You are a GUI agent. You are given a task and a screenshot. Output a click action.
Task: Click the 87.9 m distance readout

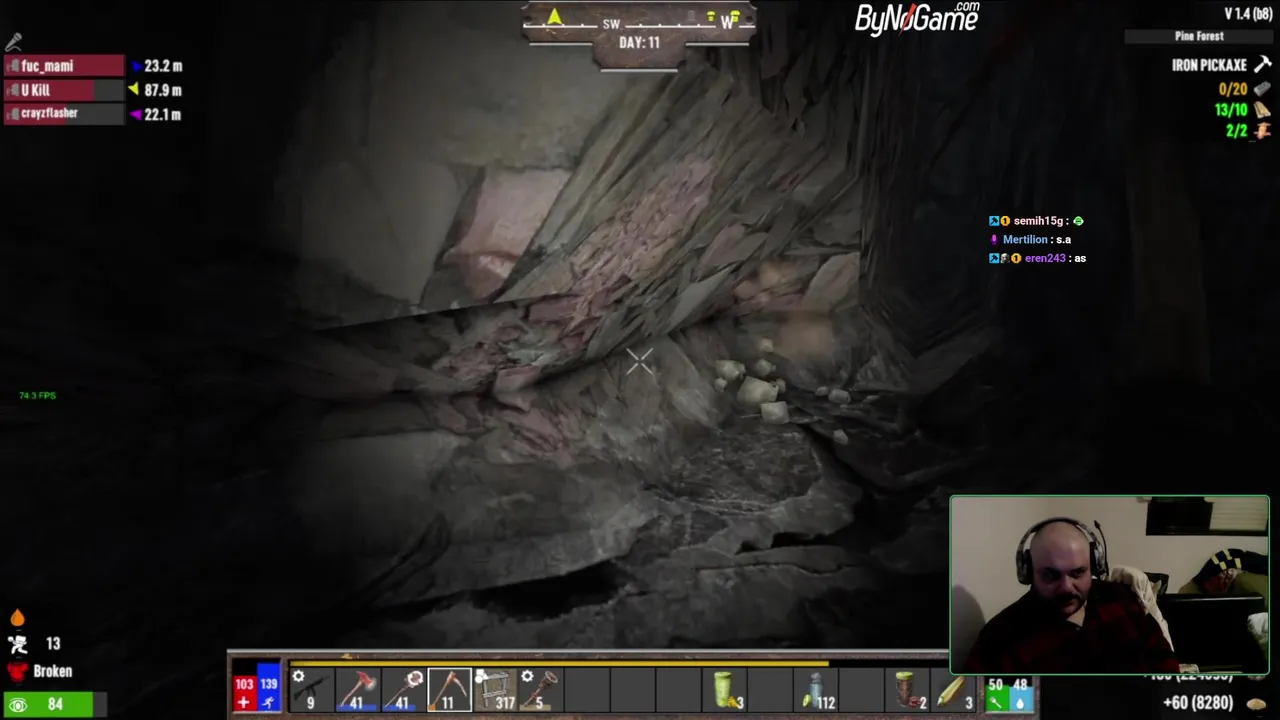pos(163,90)
